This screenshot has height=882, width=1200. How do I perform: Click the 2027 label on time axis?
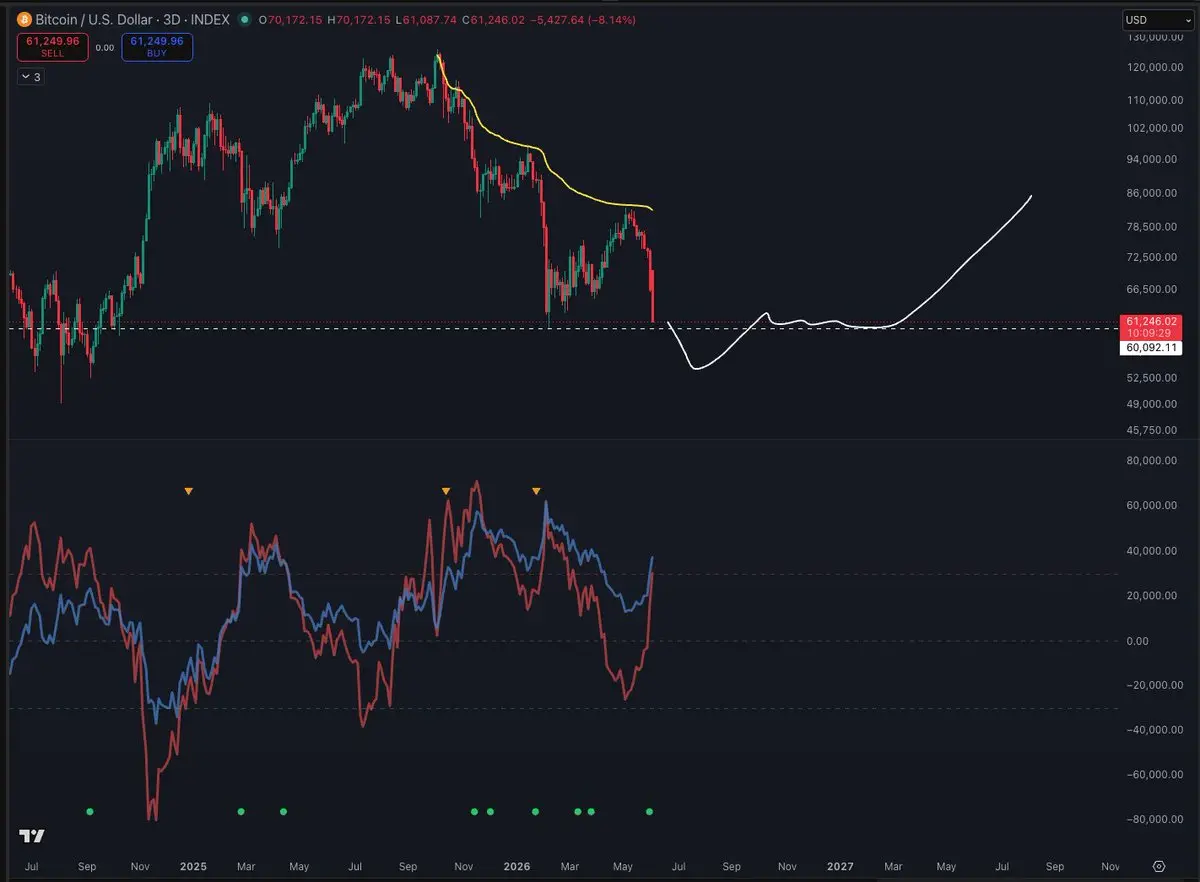(840, 866)
